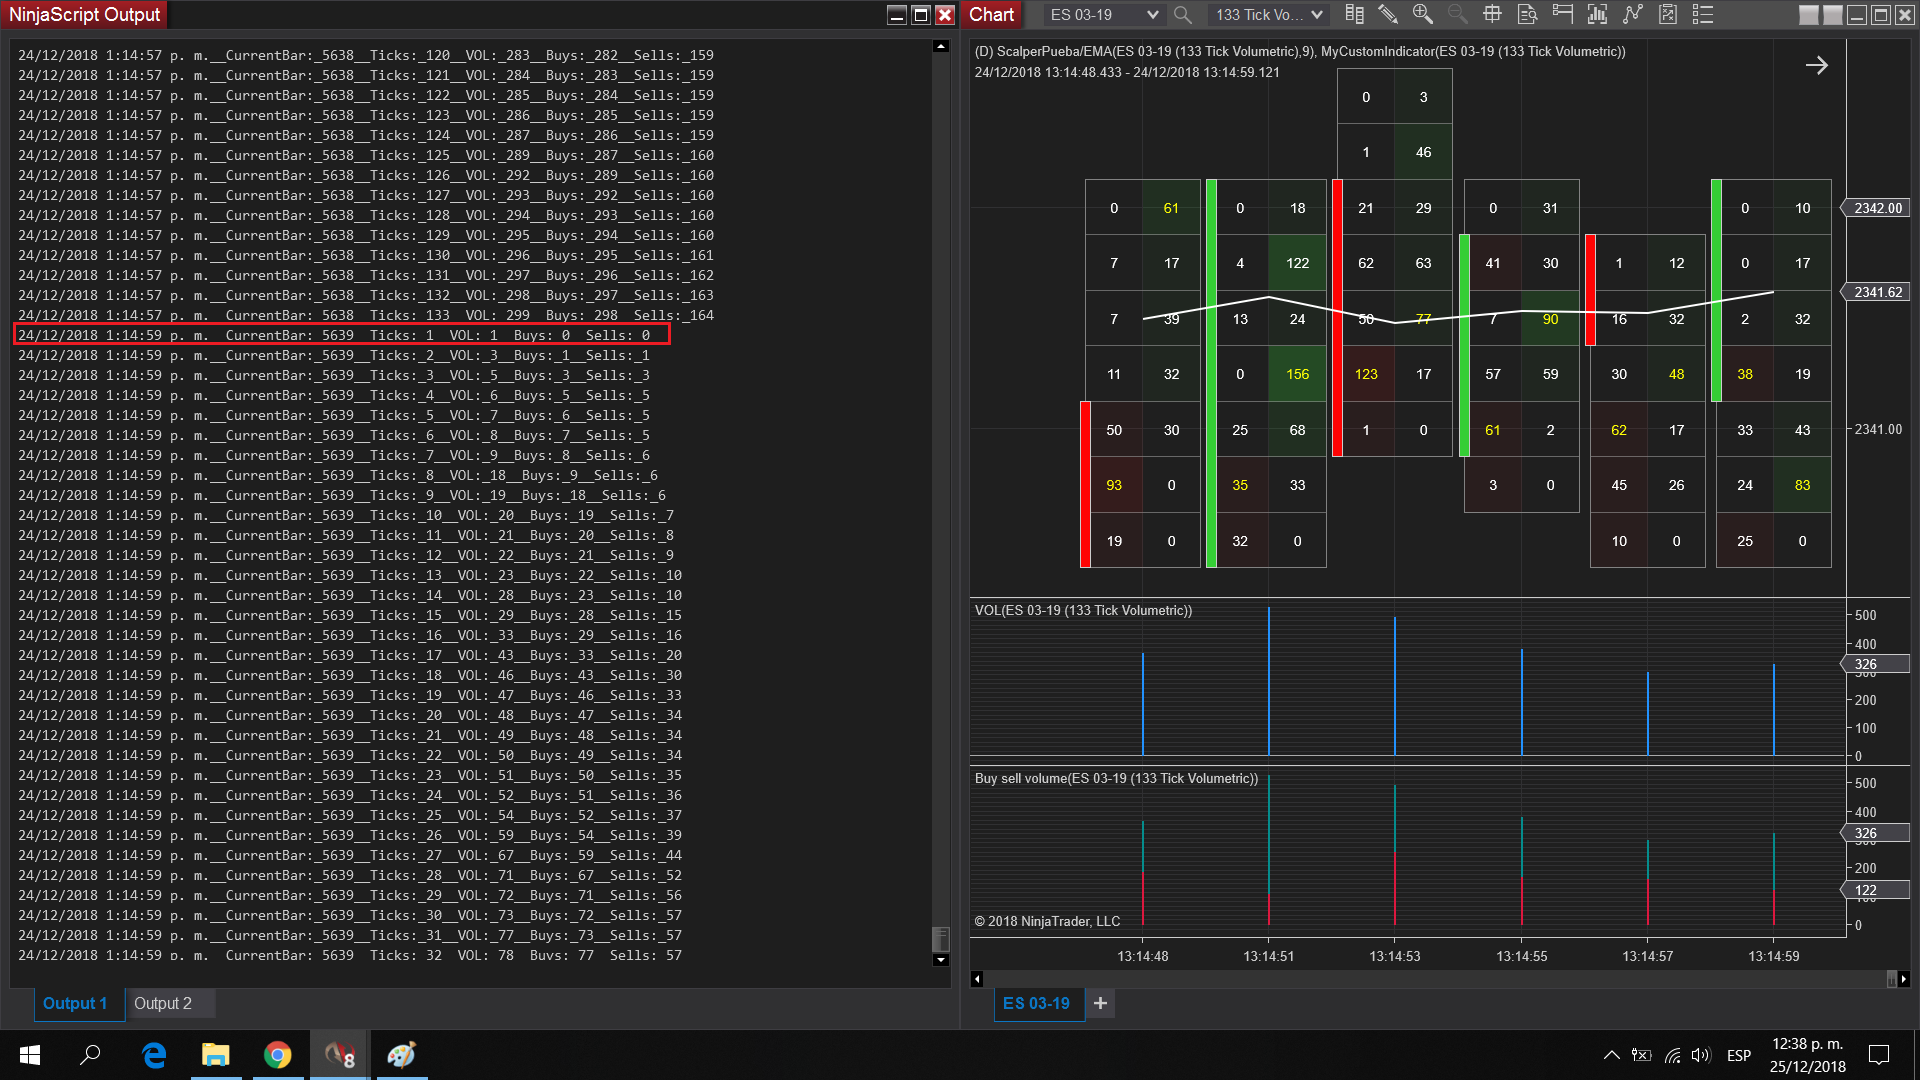Expand the 133 Tick Volumetric interval dropdown
The width and height of the screenshot is (1920, 1080).
point(1316,15)
